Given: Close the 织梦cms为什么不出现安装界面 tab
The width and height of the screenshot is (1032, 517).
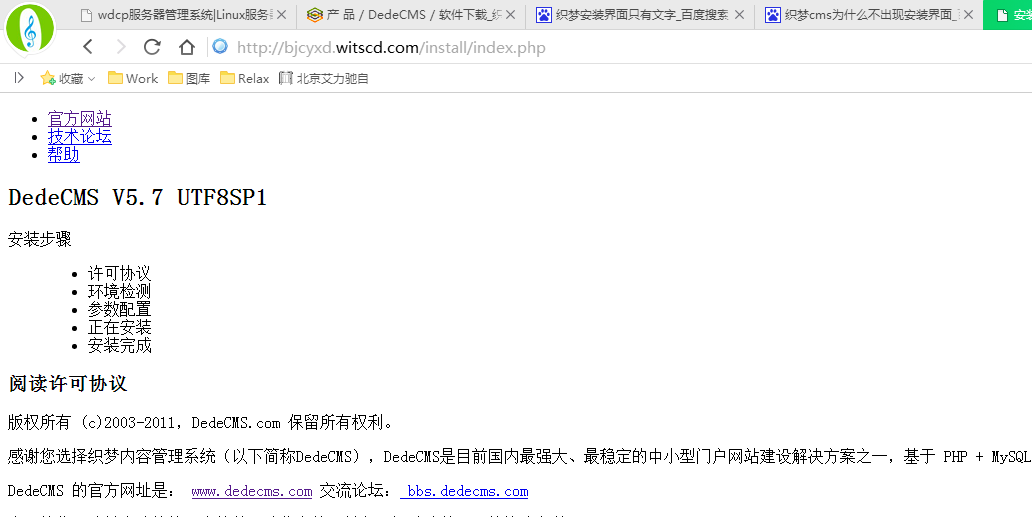Looking at the screenshot, I should (x=968, y=14).
